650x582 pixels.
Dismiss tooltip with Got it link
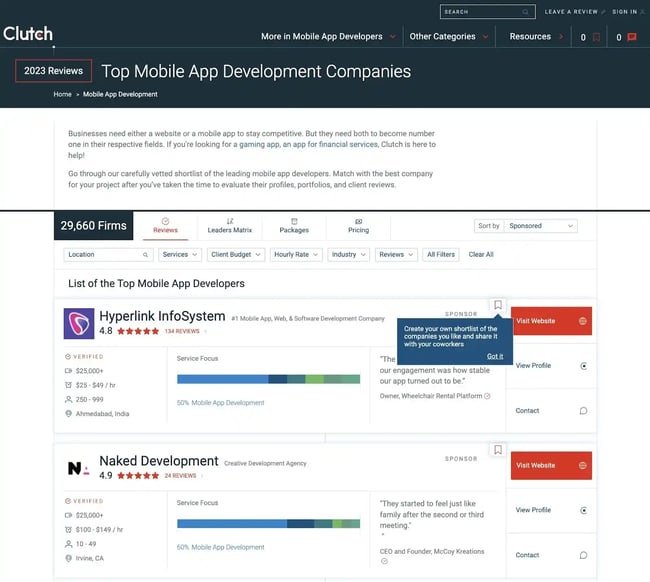click(495, 356)
